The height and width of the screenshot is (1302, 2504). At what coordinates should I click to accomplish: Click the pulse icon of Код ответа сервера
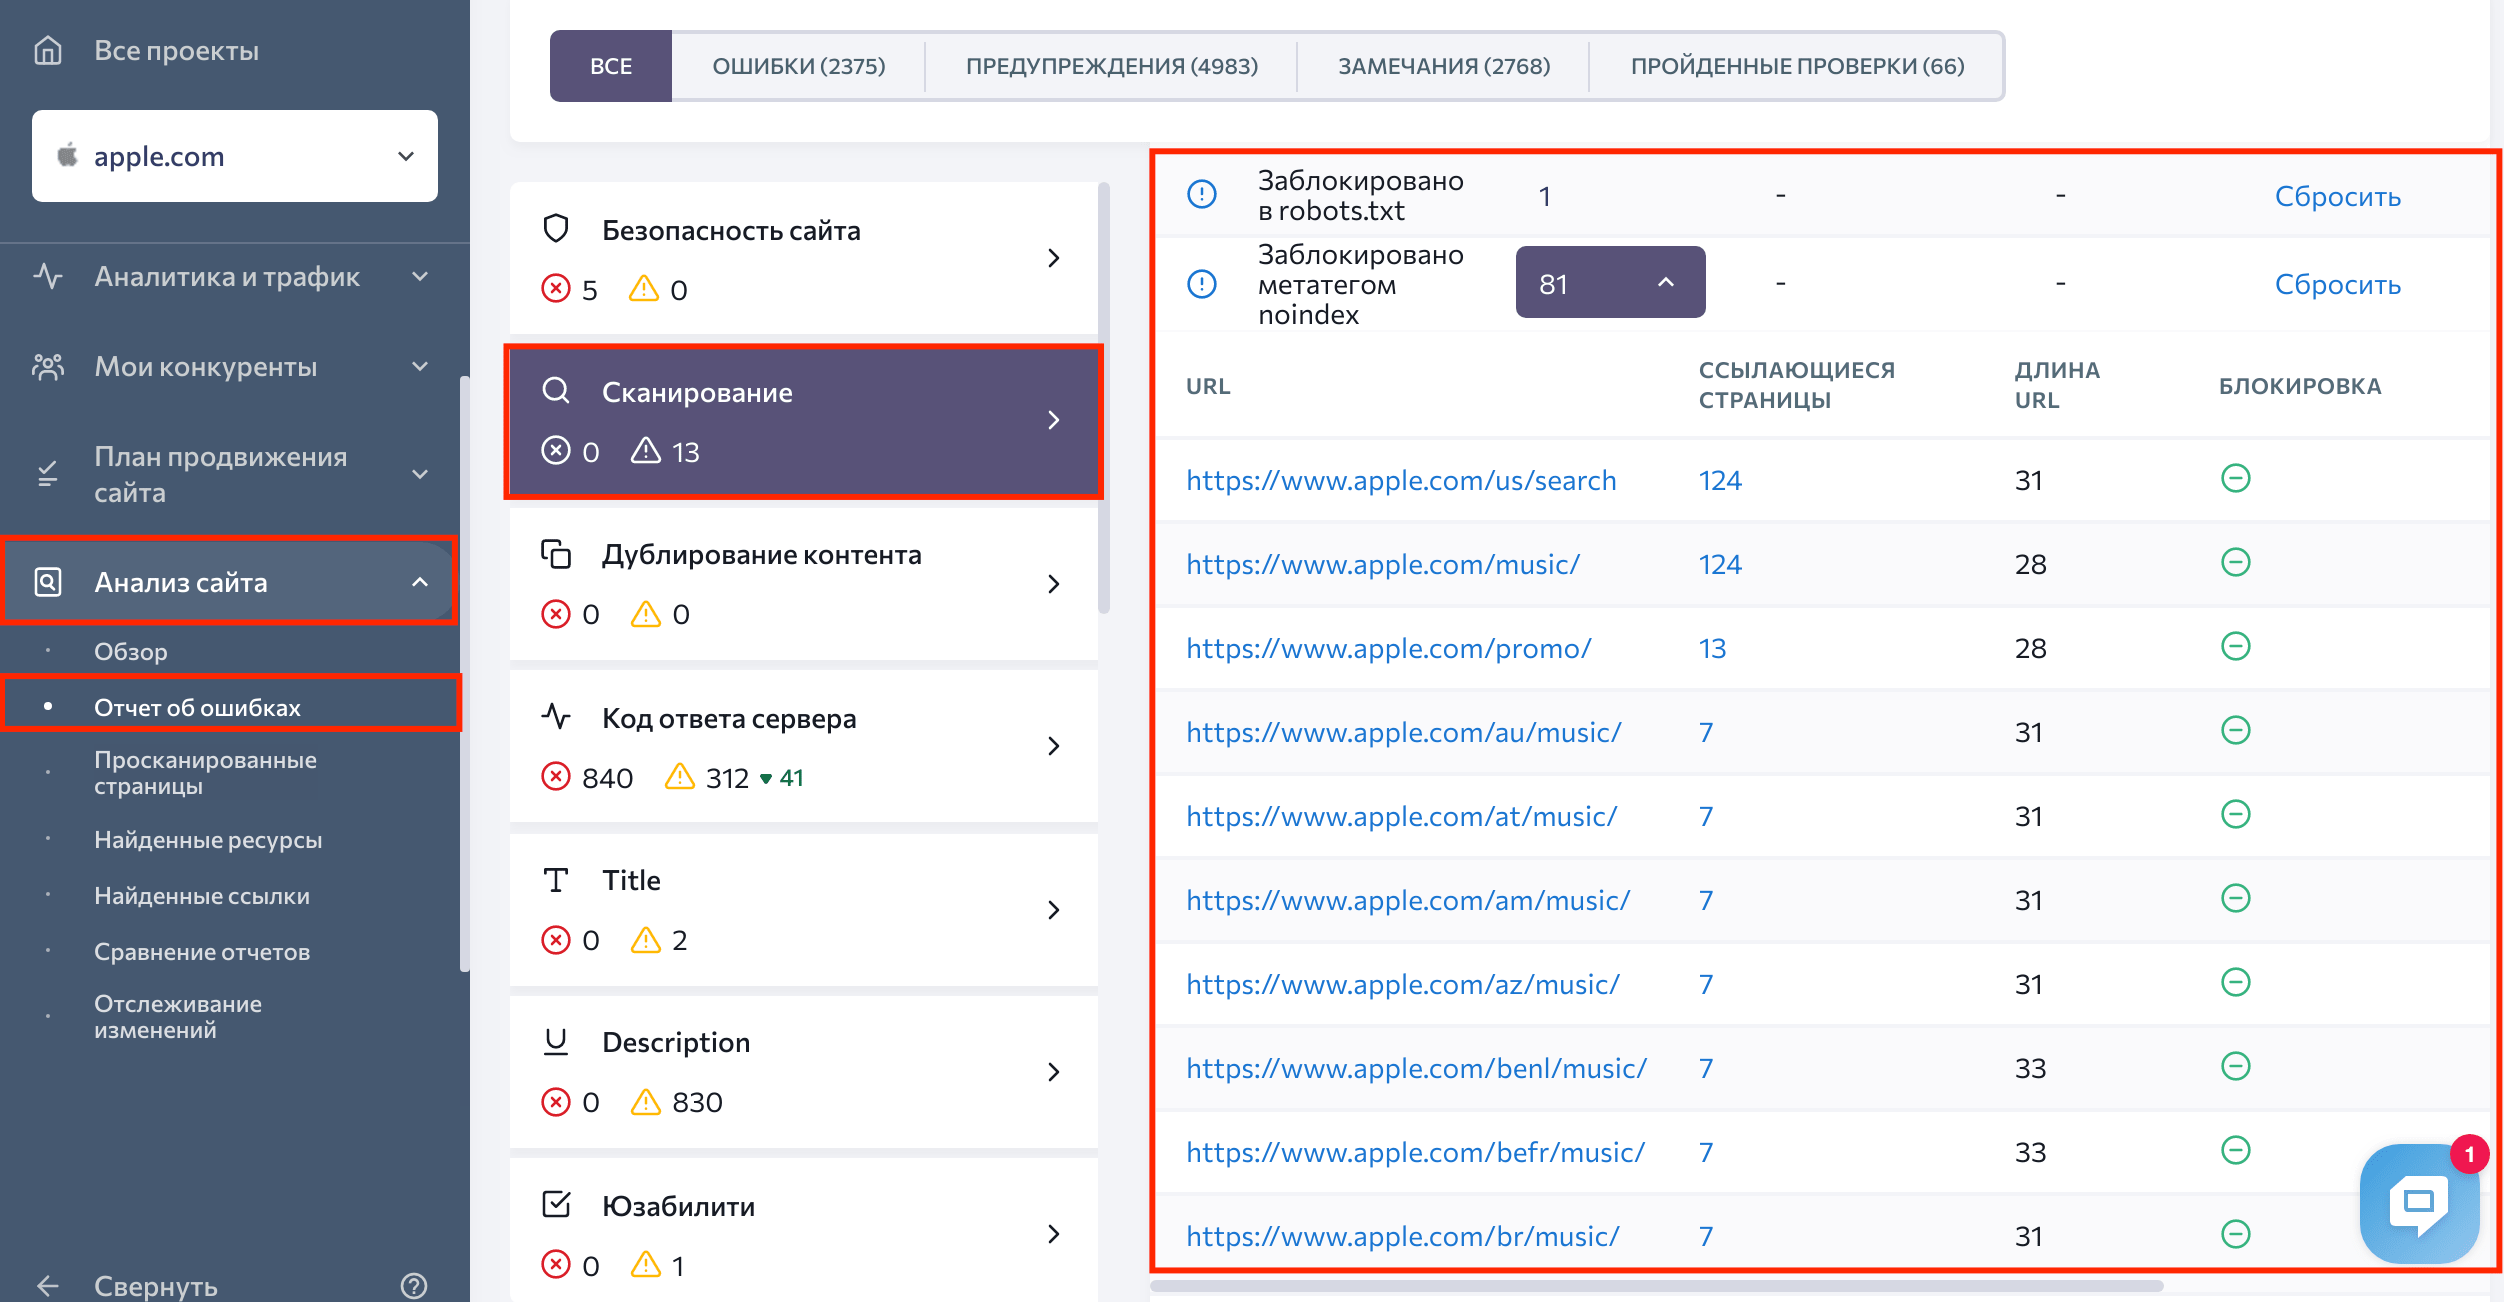point(556,717)
